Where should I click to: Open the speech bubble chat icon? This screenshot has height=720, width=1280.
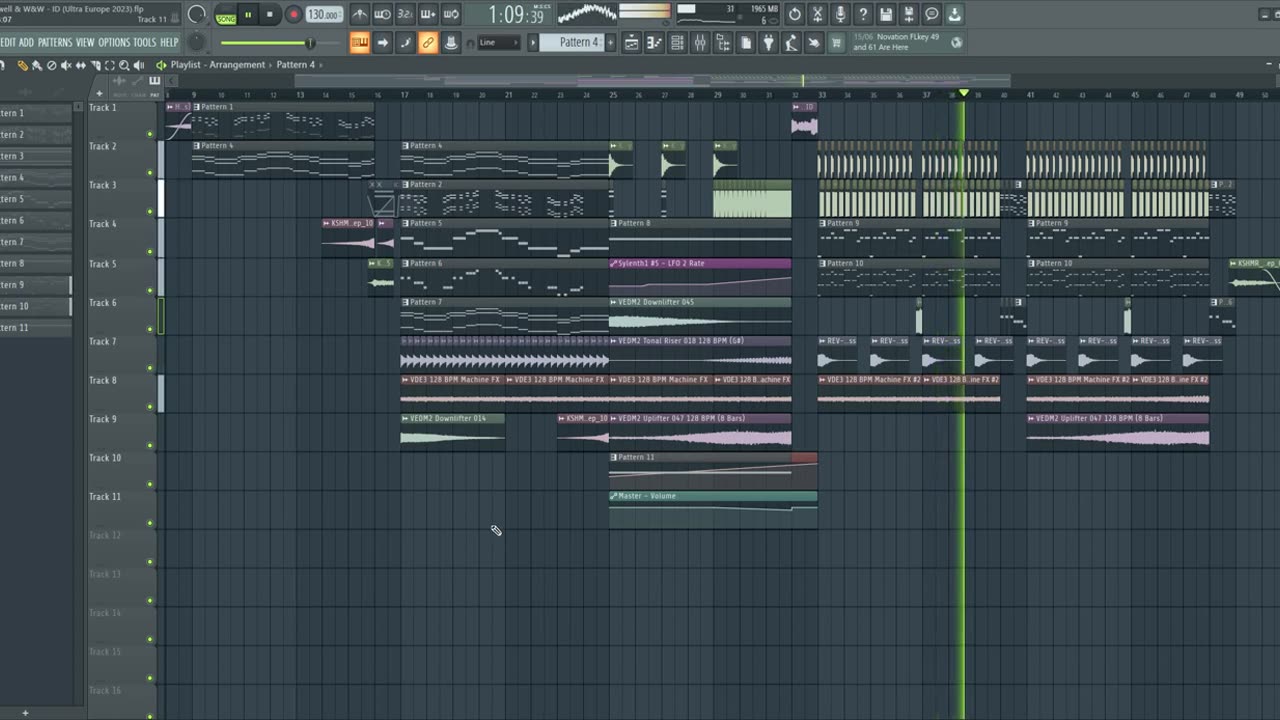932,14
